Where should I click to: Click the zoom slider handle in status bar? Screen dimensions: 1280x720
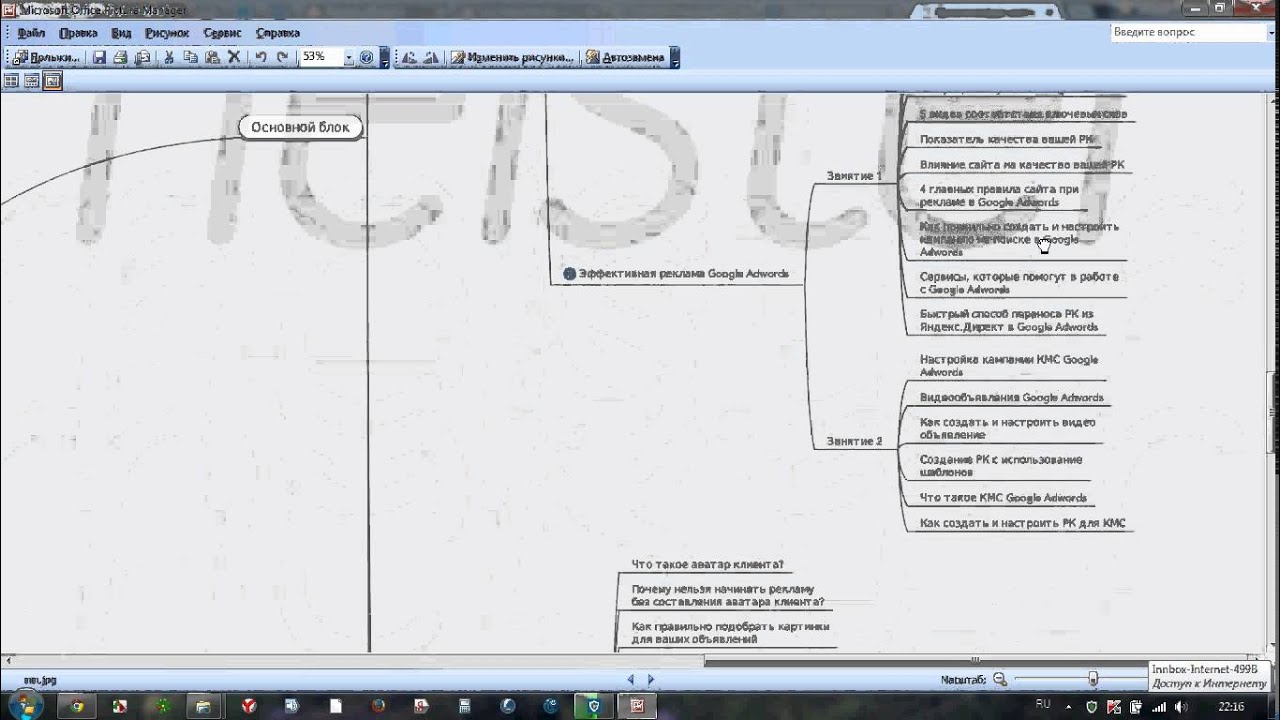click(1093, 679)
